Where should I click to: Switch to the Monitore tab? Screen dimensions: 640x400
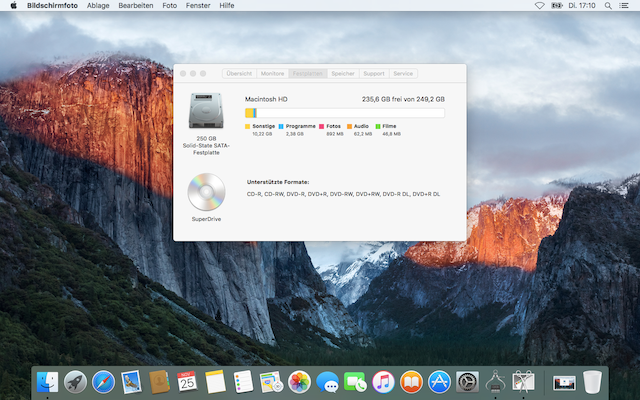tap(272, 73)
